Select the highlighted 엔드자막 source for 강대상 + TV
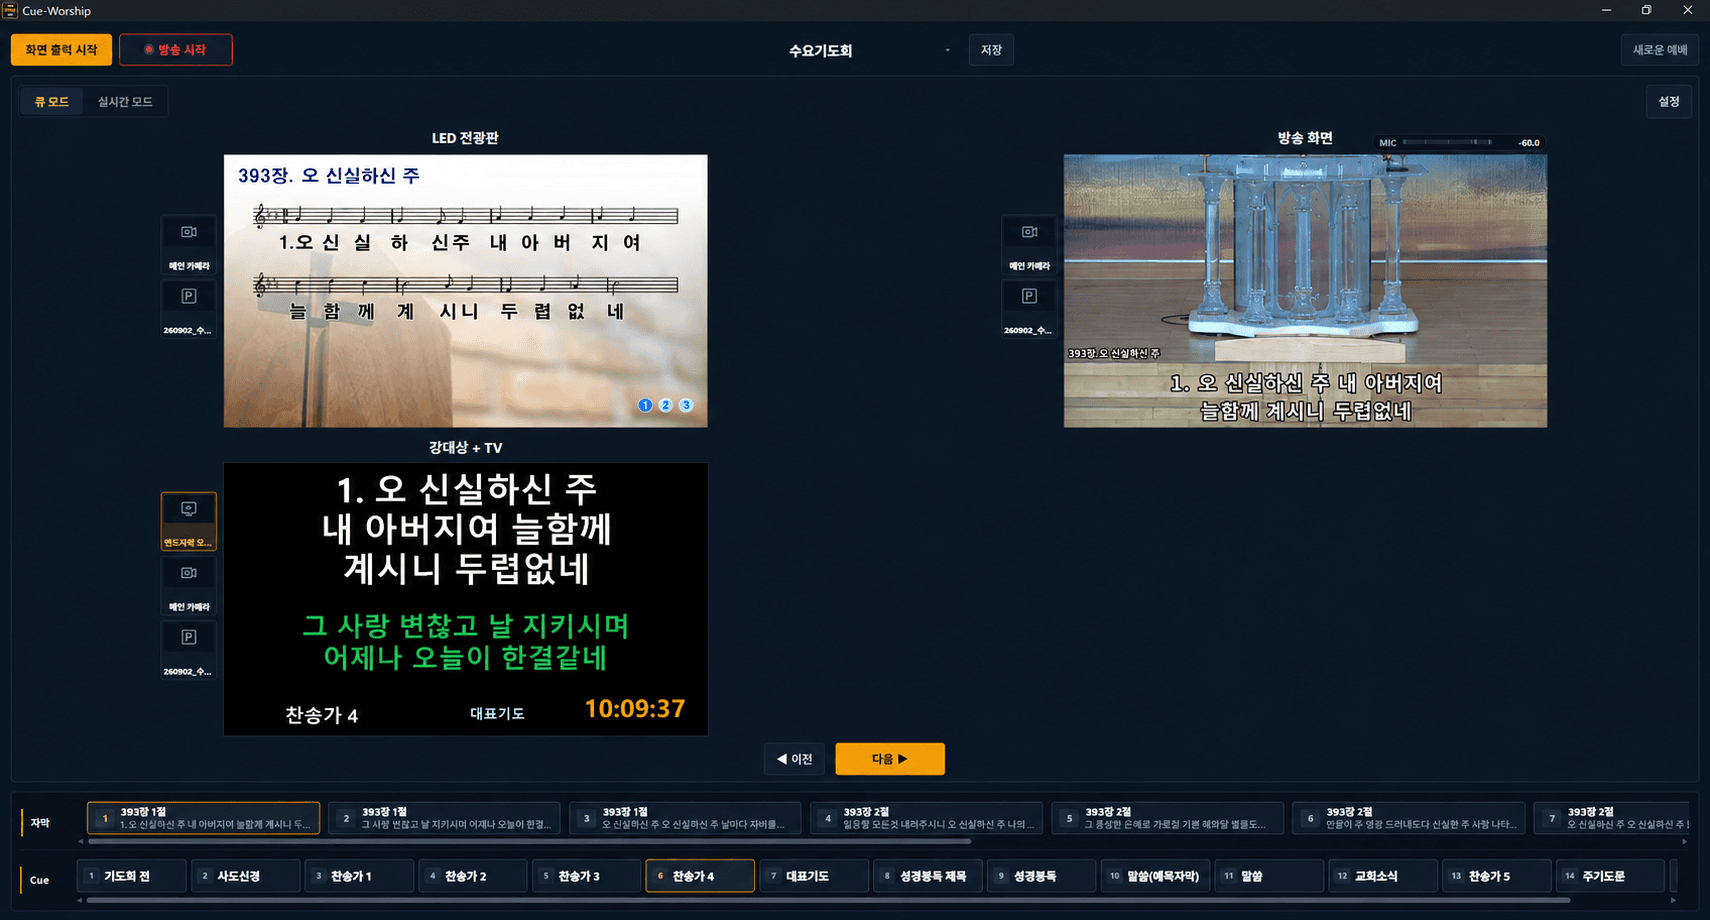 click(189, 521)
